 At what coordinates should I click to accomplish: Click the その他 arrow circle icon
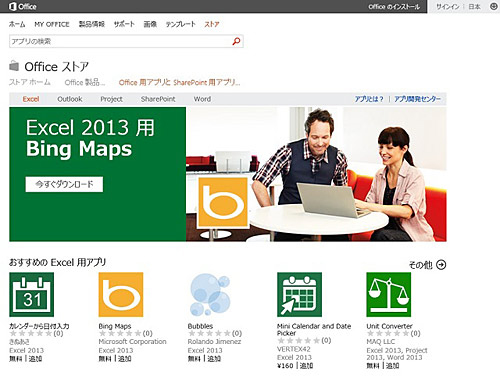(x=441, y=265)
